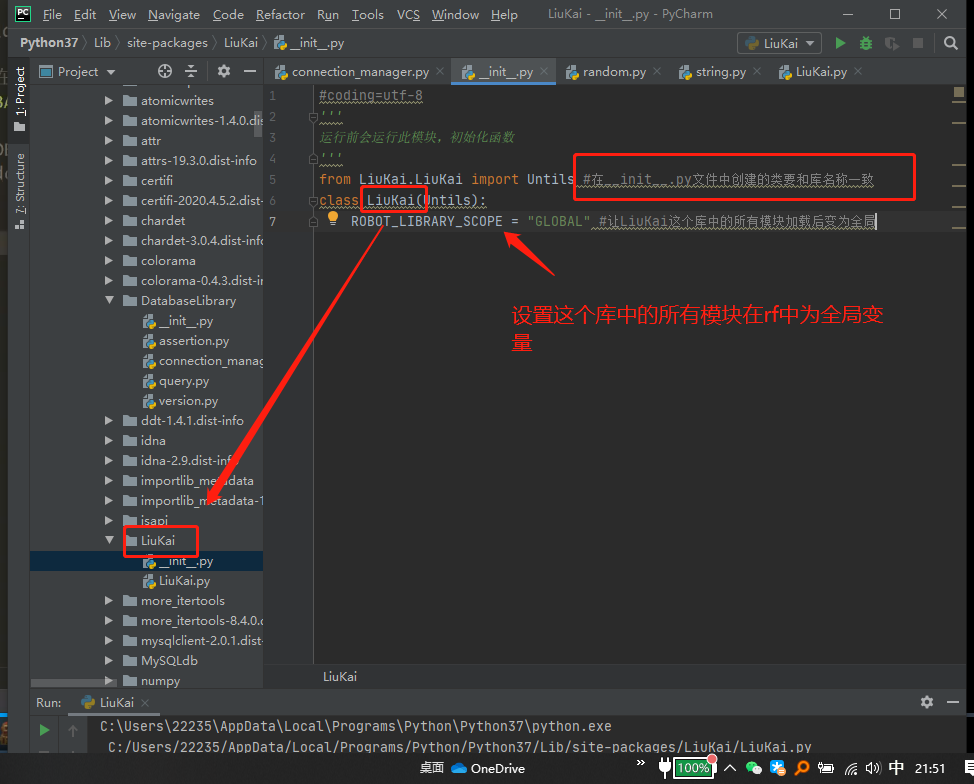Open the Navigate menu
The width and height of the screenshot is (974, 784).
(x=174, y=14)
